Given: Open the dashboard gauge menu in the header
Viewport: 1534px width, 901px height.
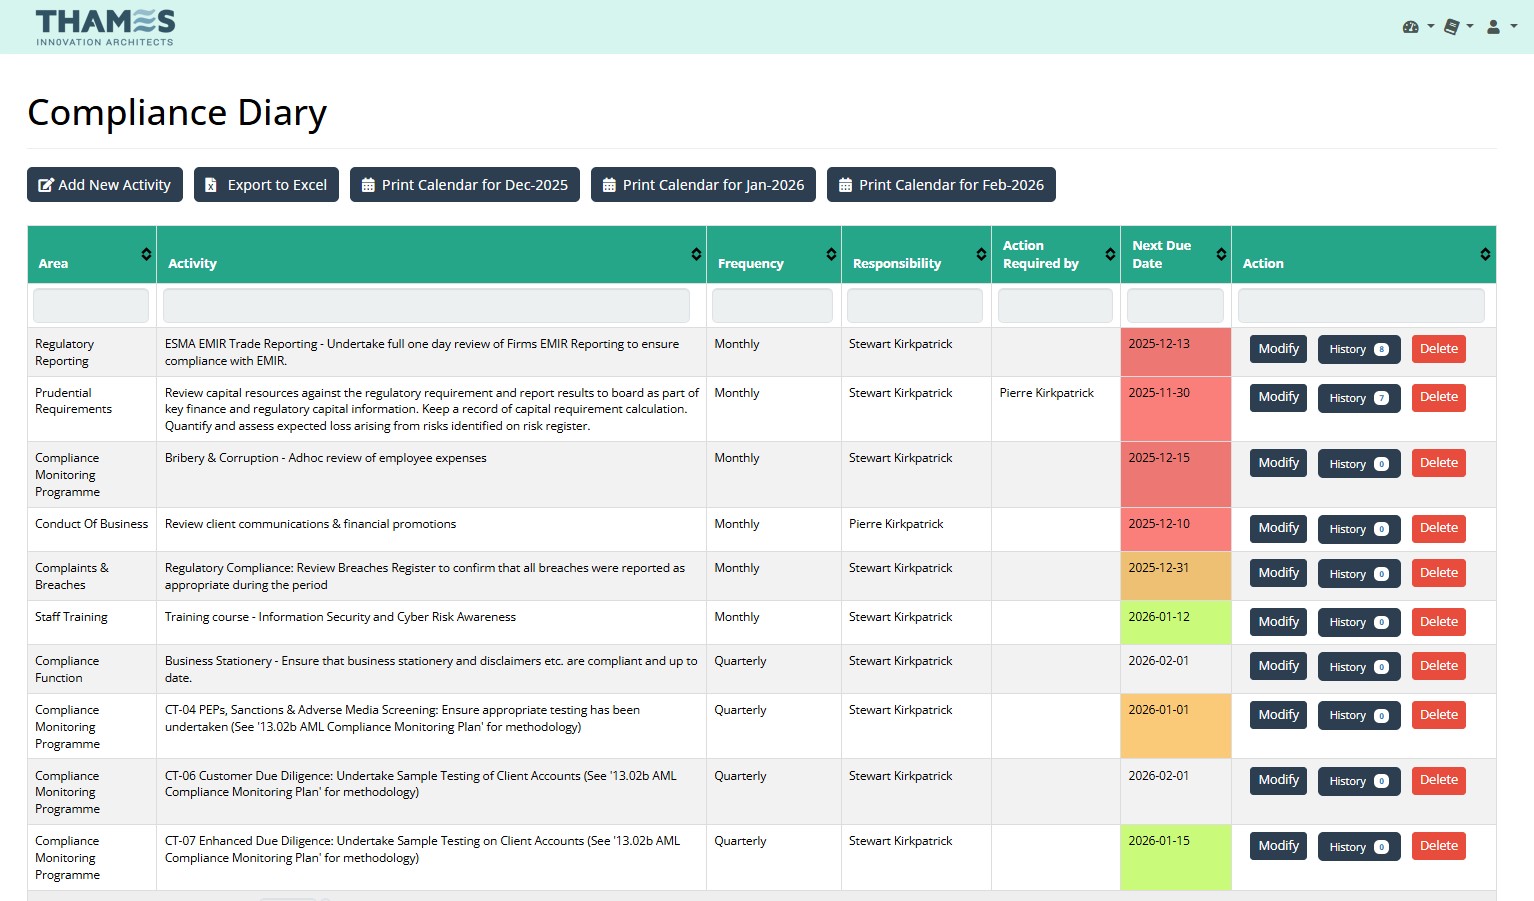Looking at the screenshot, I should [x=1417, y=27].
